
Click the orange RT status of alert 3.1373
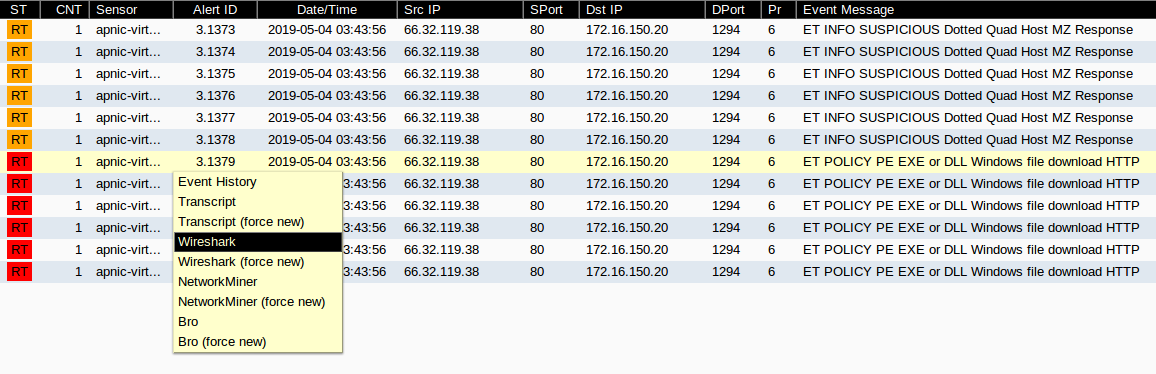click(x=20, y=30)
